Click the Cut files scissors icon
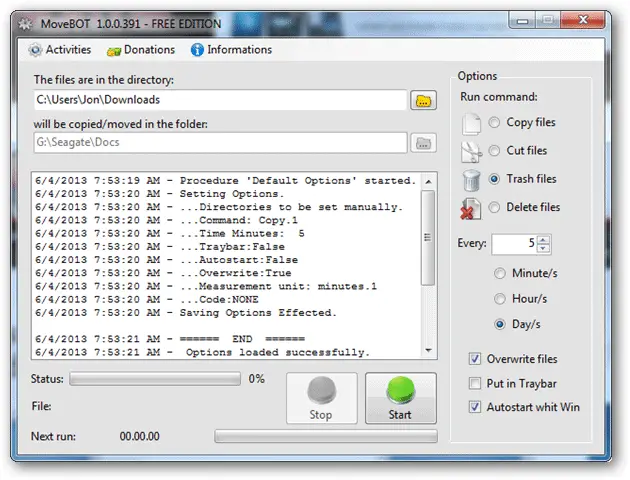The image size is (630, 480). (471, 152)
